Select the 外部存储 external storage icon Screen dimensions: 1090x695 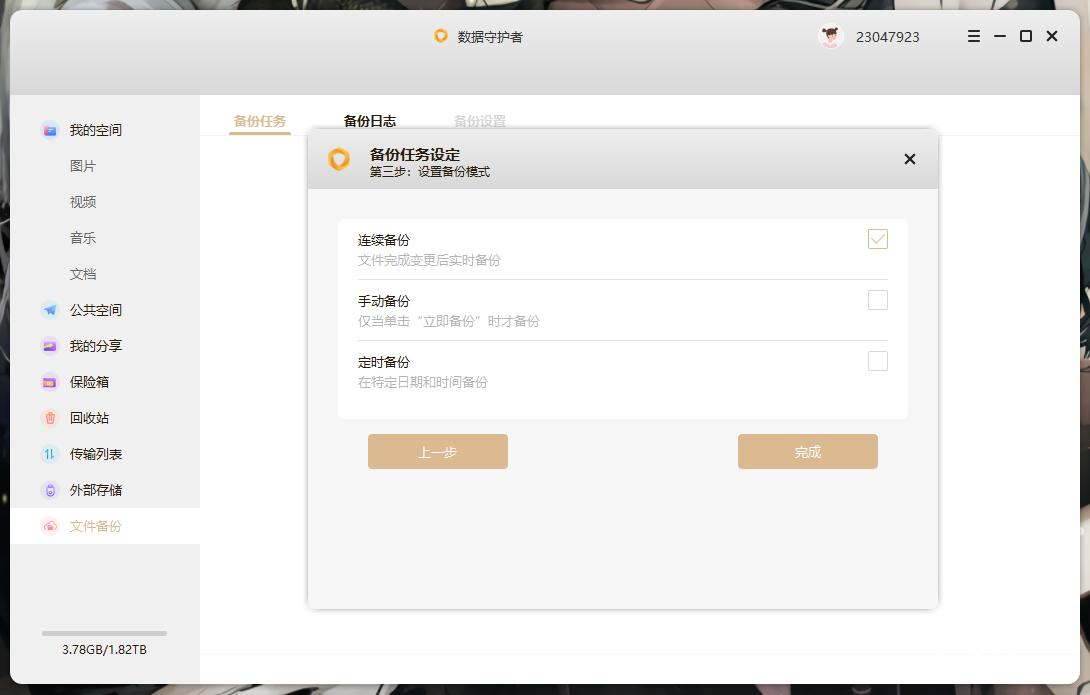tap(49, 489)
